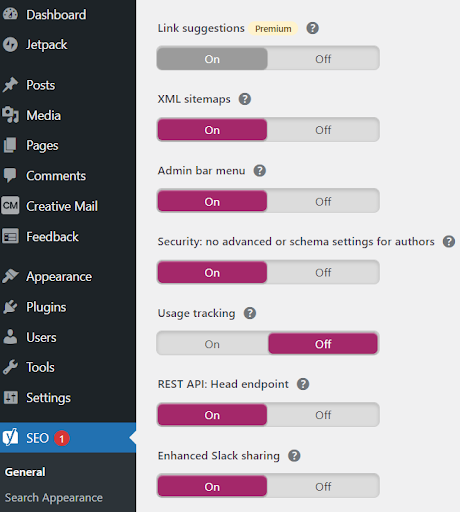Click the Premium badge label
The height and width of the screenshot is (512, 460).
click(273, 29)
